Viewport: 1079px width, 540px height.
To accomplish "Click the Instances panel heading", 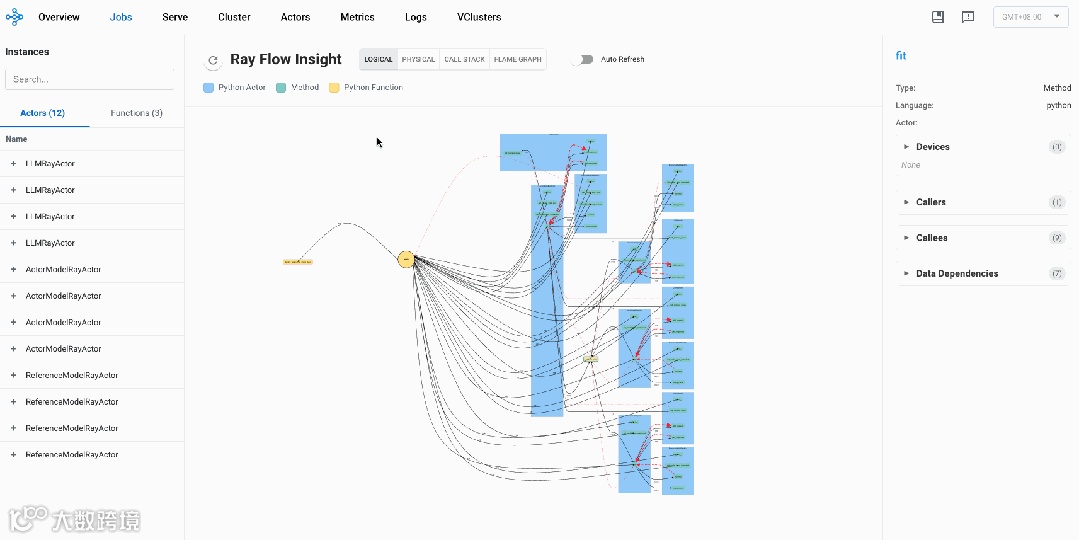I will coord(28,52).
